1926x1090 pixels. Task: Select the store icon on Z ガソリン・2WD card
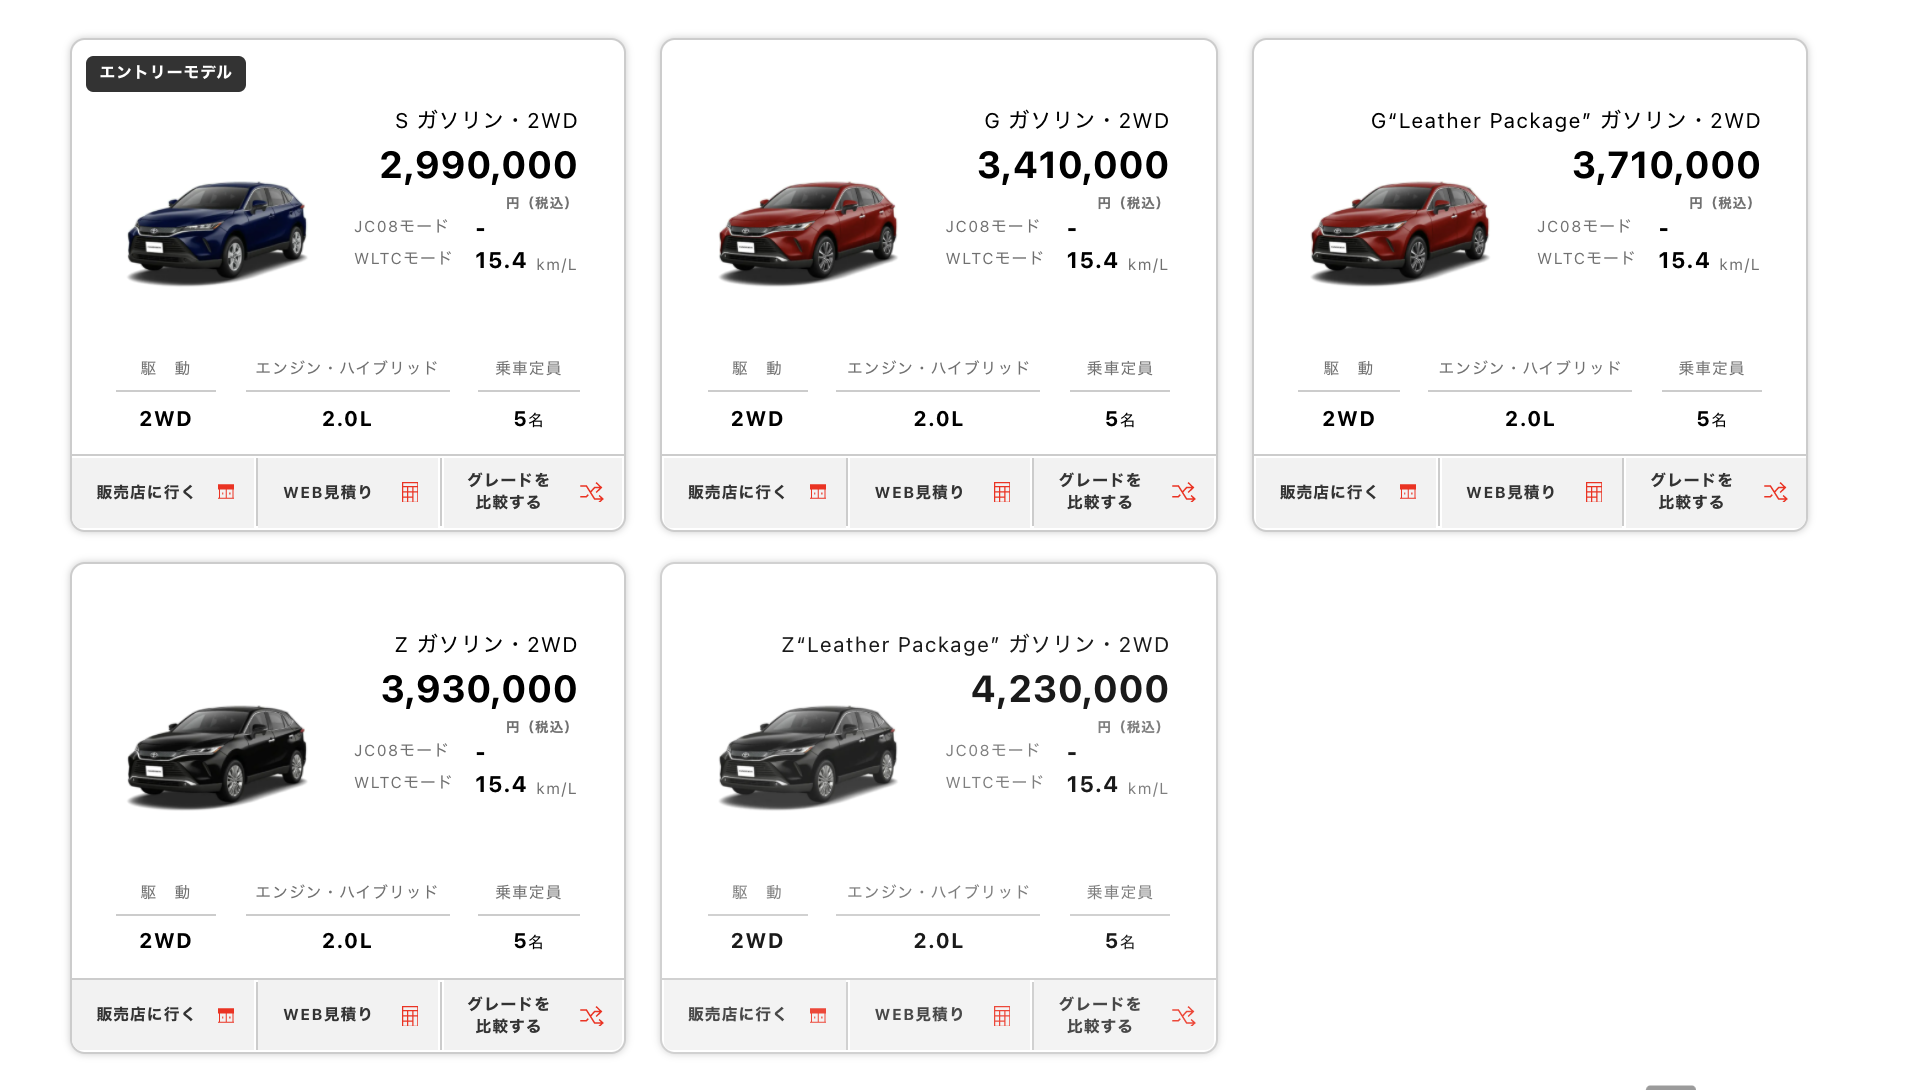227,1015
